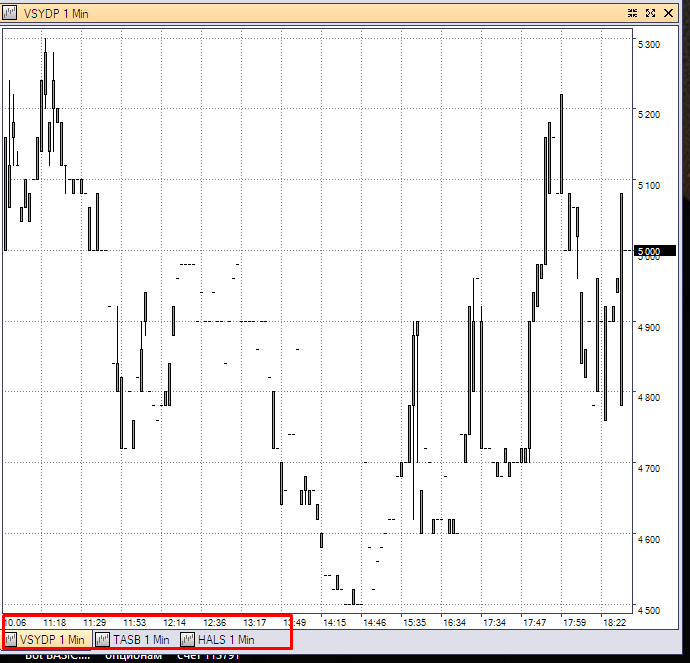Click the 14:46 time axis label
The width and height of the screenshot is (690, 663).
coord(374,623)
